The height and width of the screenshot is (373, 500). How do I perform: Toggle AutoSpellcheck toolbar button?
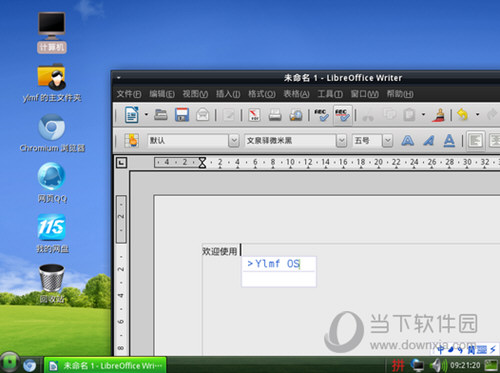[342, 115]
